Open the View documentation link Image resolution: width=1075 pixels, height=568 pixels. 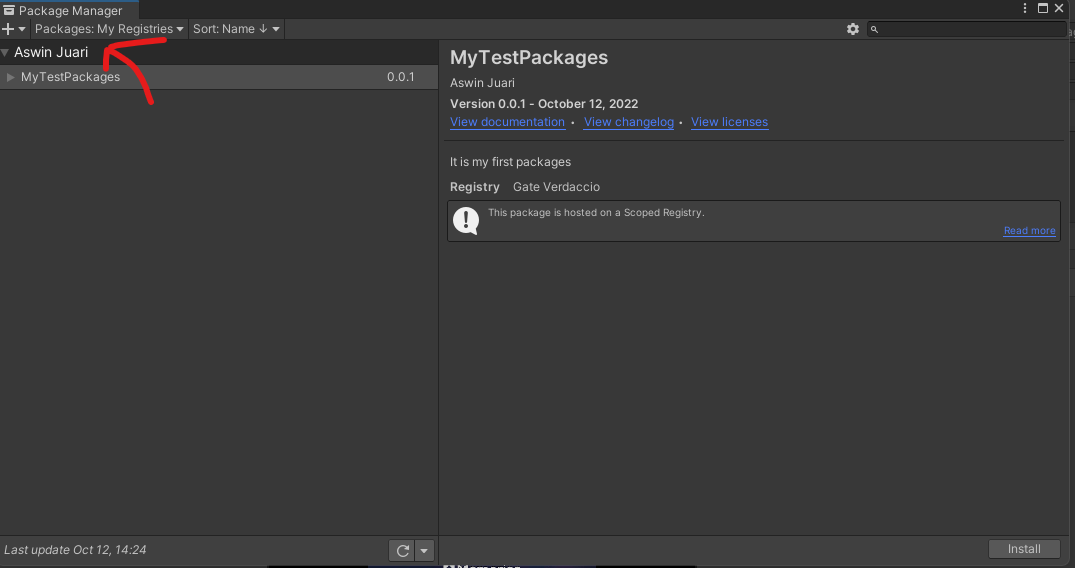pos(507,122)
